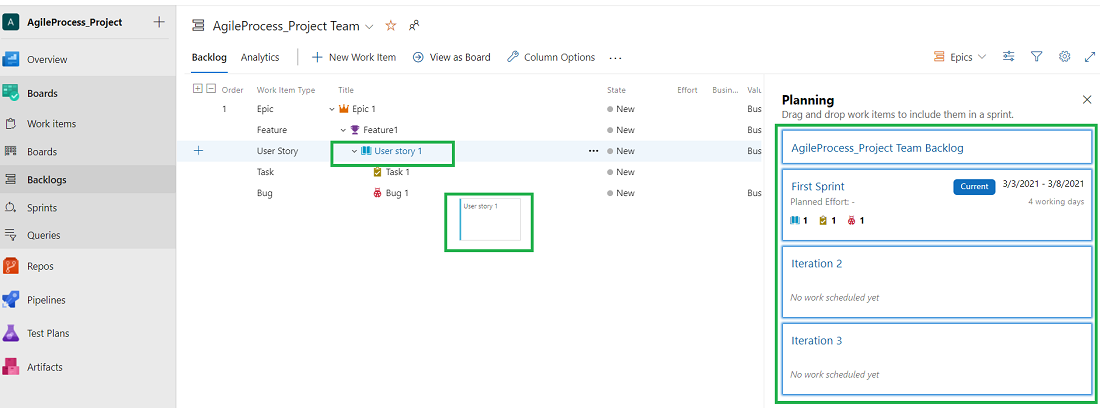Go to Pipelines in the sidebar
The height and width of the screenshot is (408, 1100).
(45, 300)
